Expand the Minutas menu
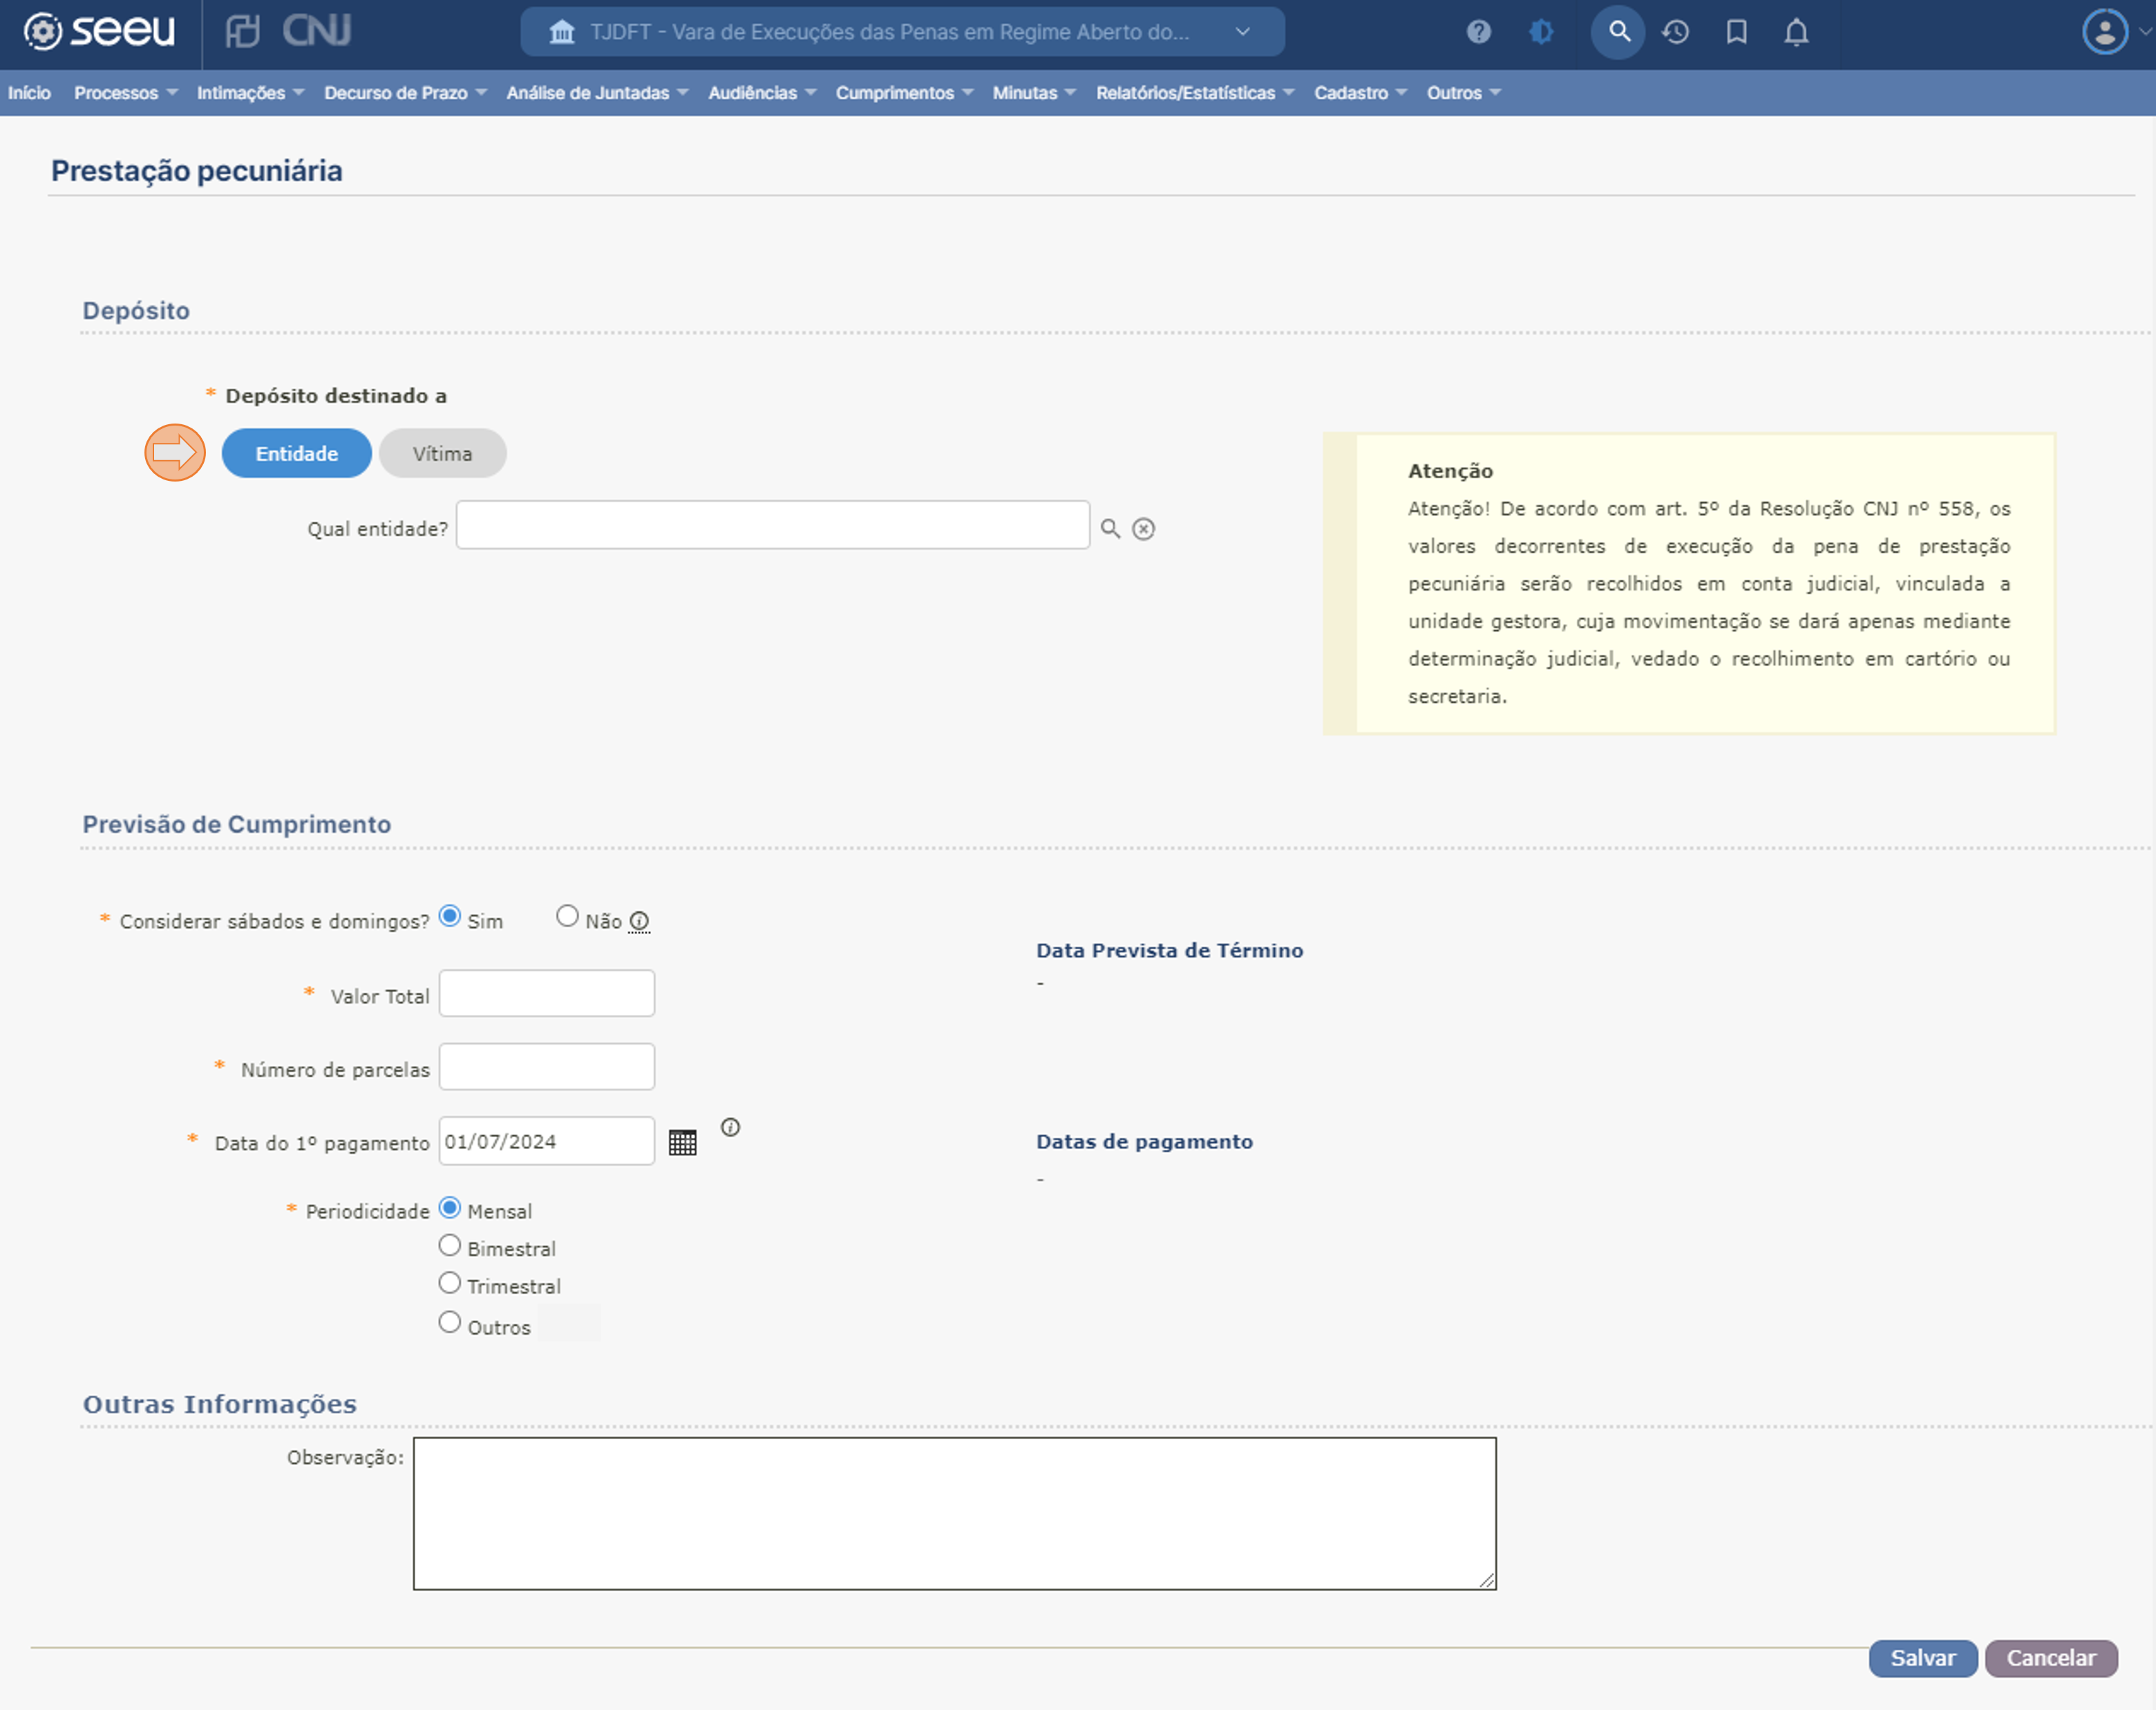The width and height of the screenshot is (2156, 1710). (1034, 93)
